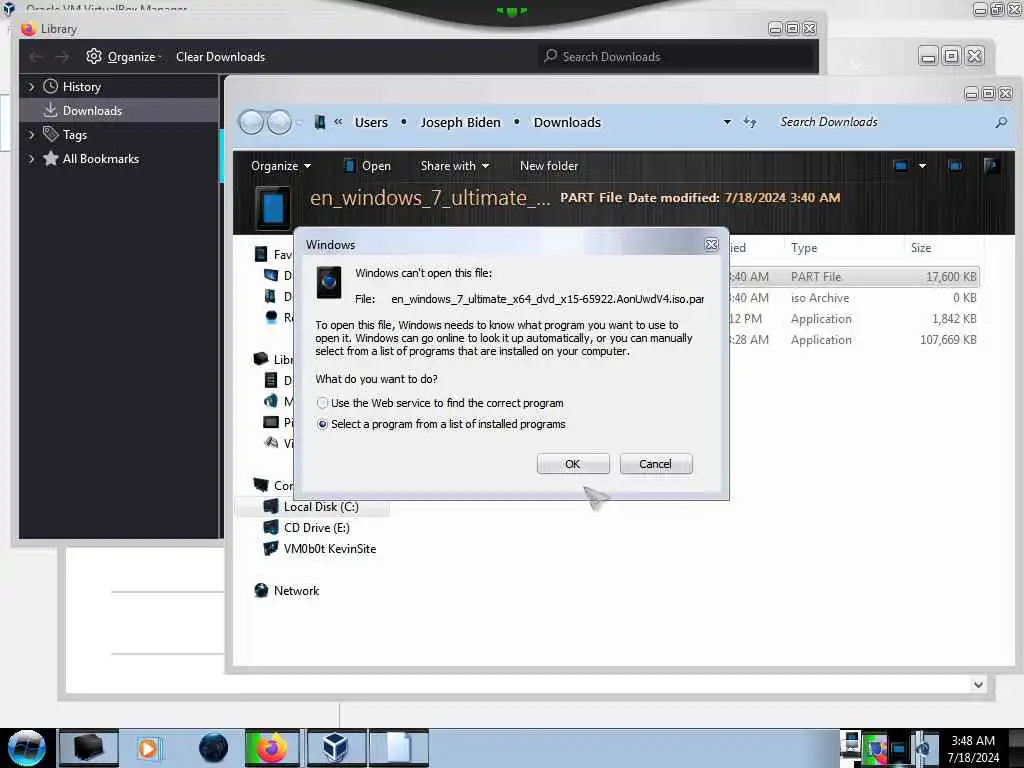This screenshot has width=1024, height=768.
Task: Click the Computer icon in navigation pane
Action: click(261, 485)
